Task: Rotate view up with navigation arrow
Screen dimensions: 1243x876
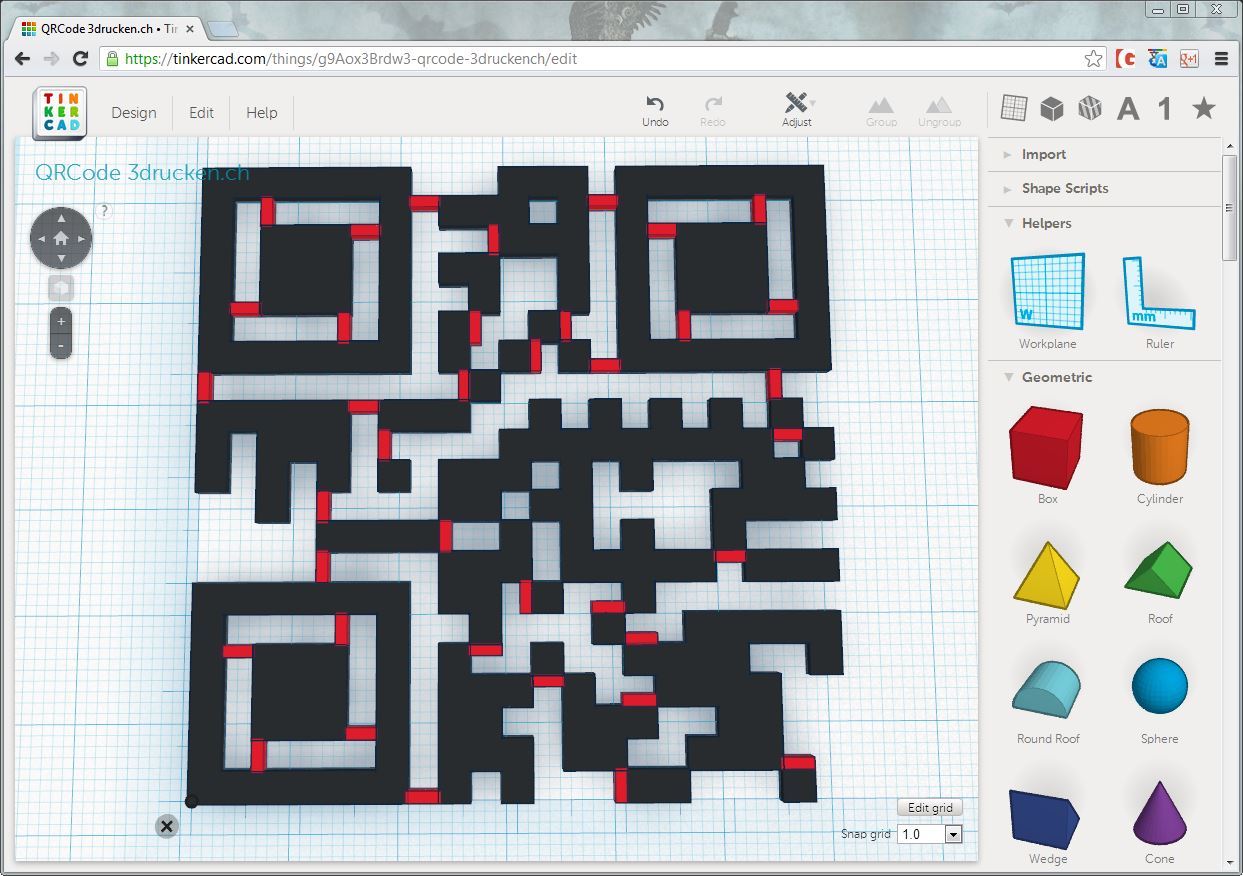Action: pos(61,218)
